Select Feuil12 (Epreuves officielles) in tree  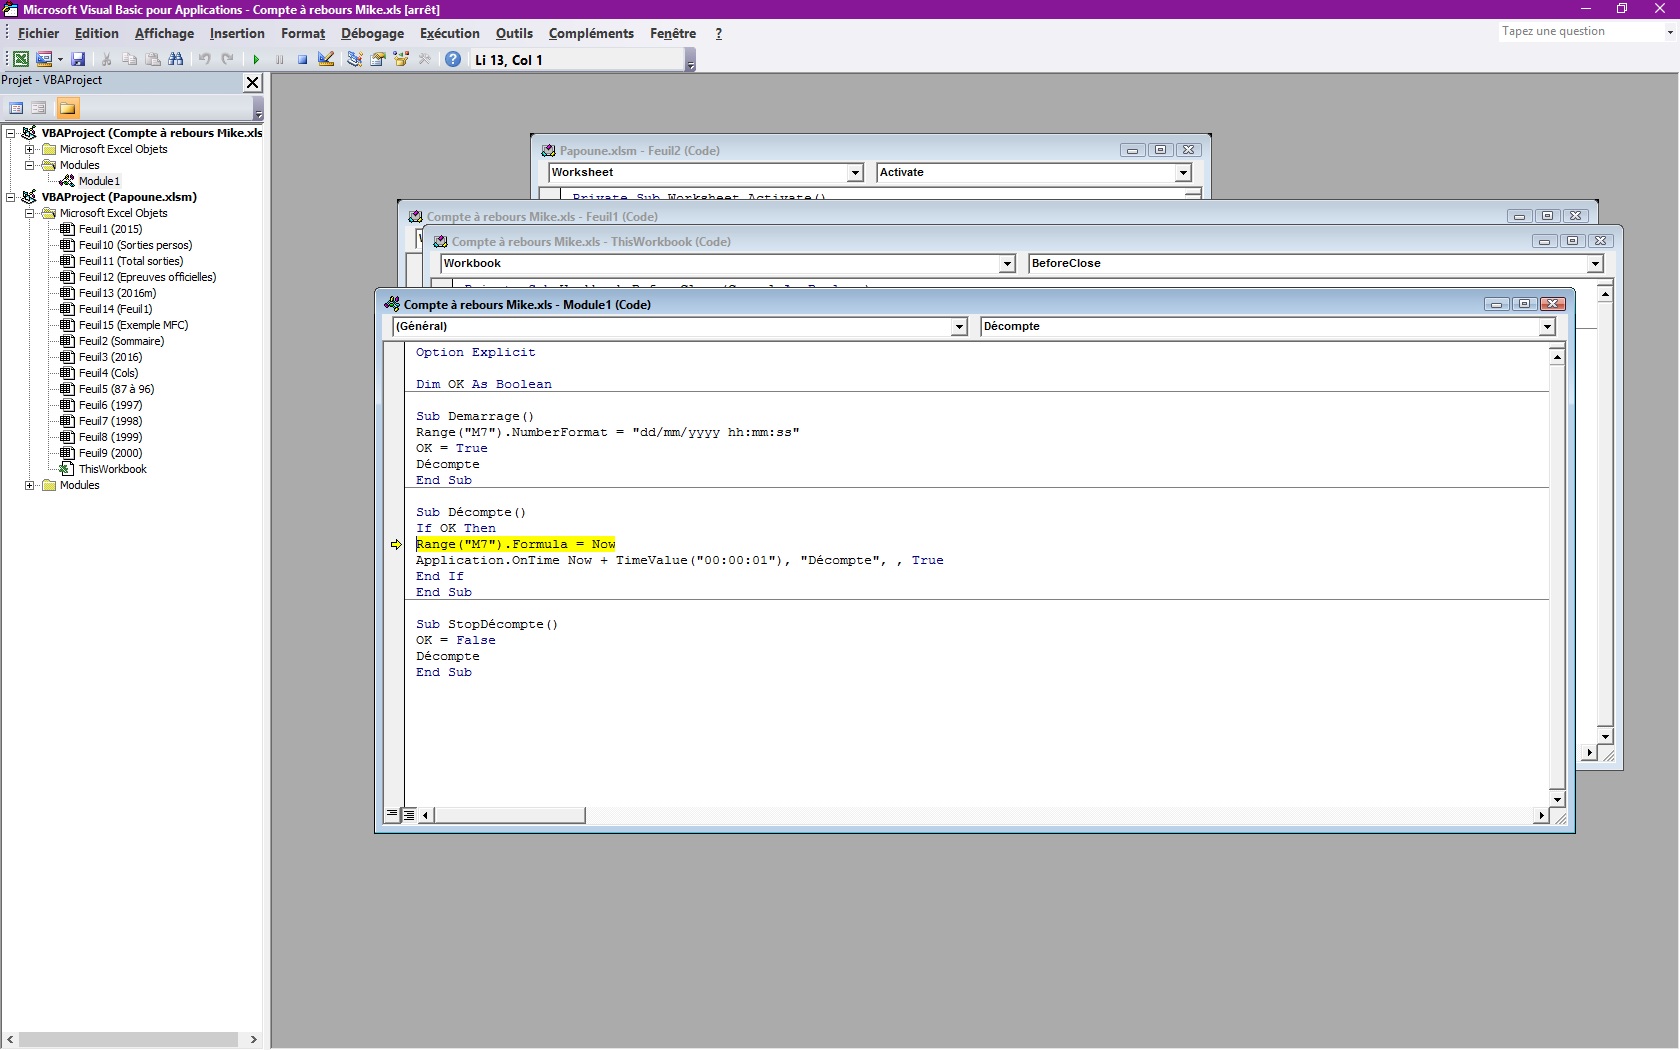click(x=147, y=277)
